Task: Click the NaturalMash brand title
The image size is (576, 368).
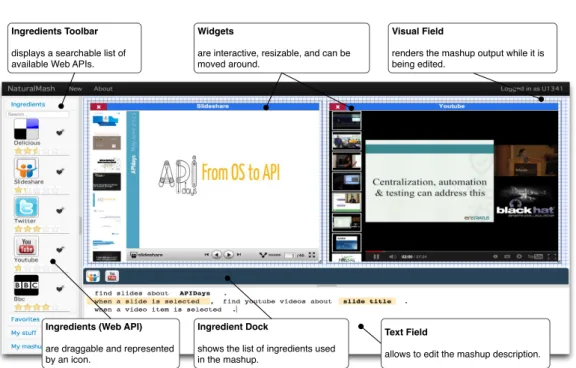Action: coord(31,89)
